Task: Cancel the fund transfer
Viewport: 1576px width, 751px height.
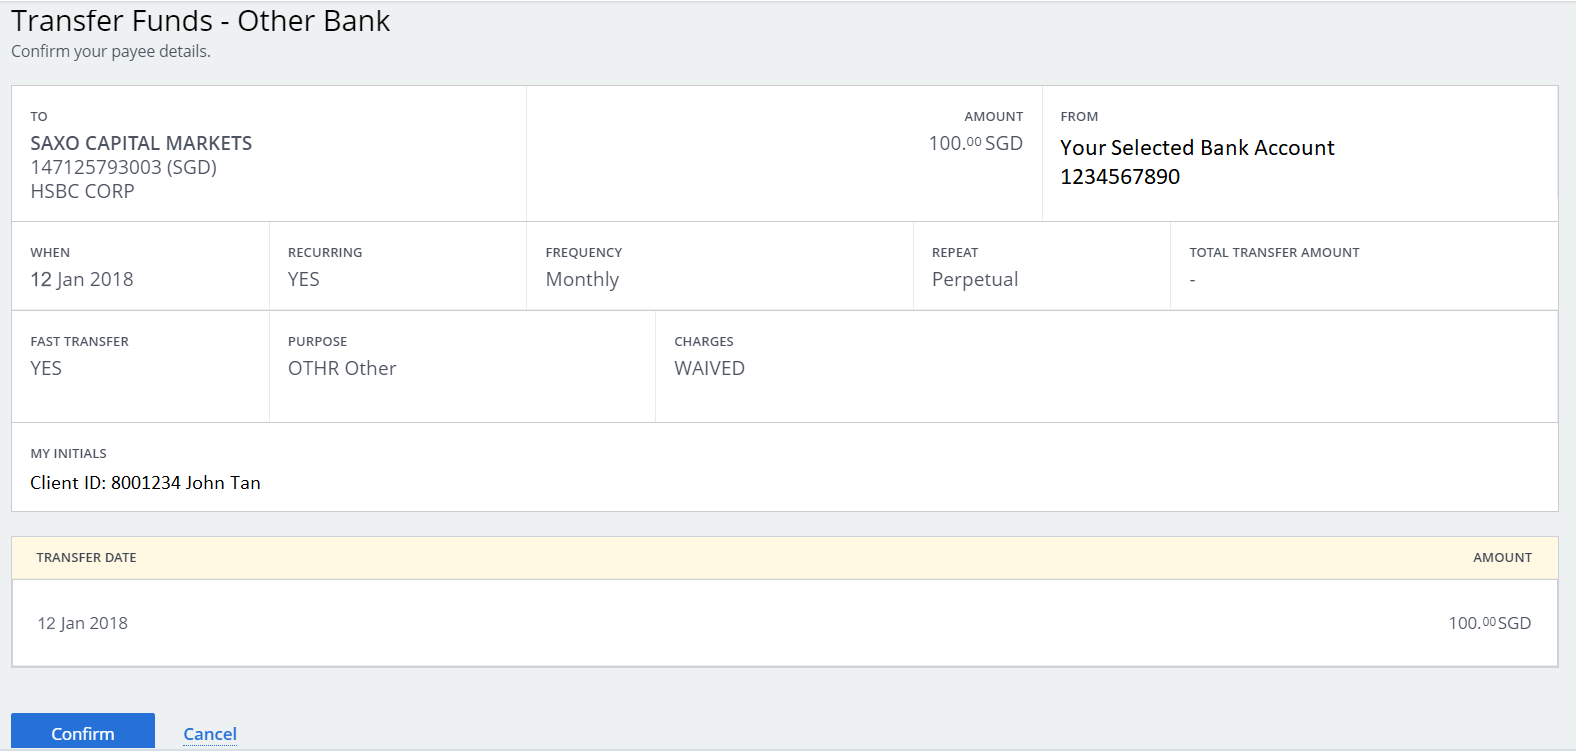Action: pyautogui.click(x=210, y=734)
